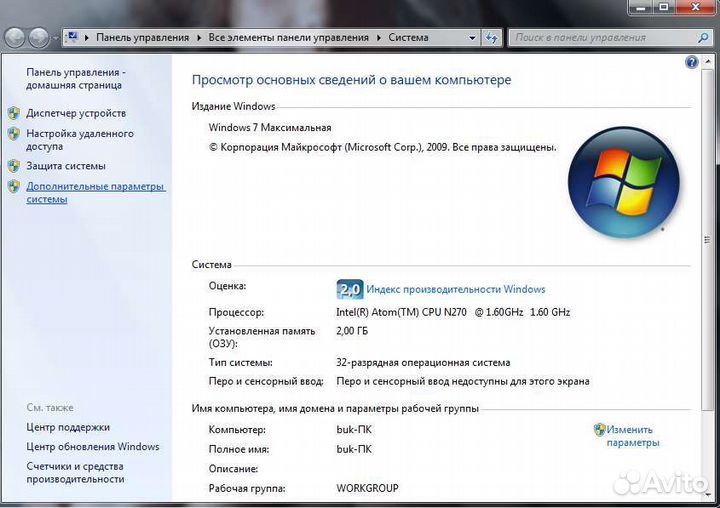Select the Система breadcrumb segment
Screen dimensions: 720x508
point(408,38)
